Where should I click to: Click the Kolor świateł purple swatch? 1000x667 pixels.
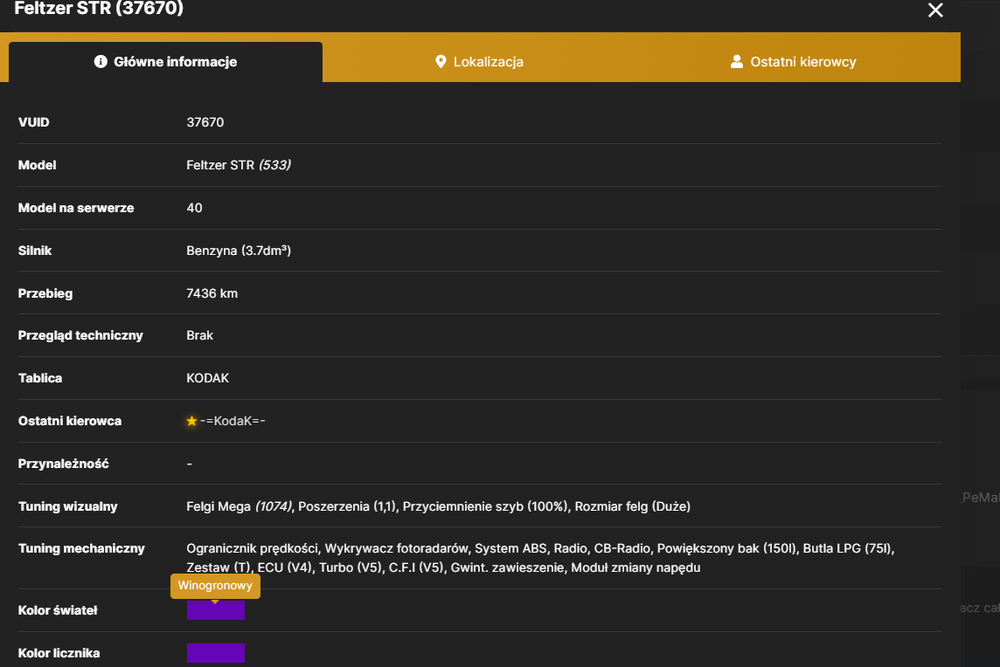coord(216,610)
